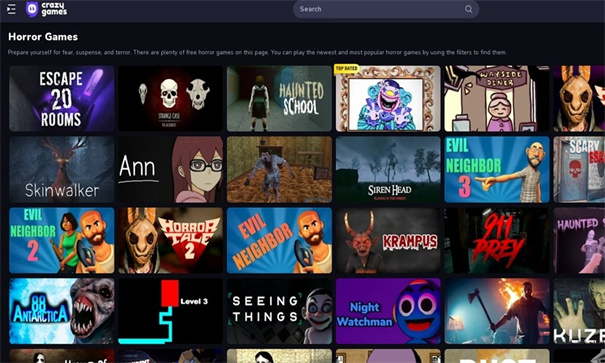Click the CrazyGames logo
Image resolution: width=605 pixels, height=363 pixels.
tap(46, 9)
